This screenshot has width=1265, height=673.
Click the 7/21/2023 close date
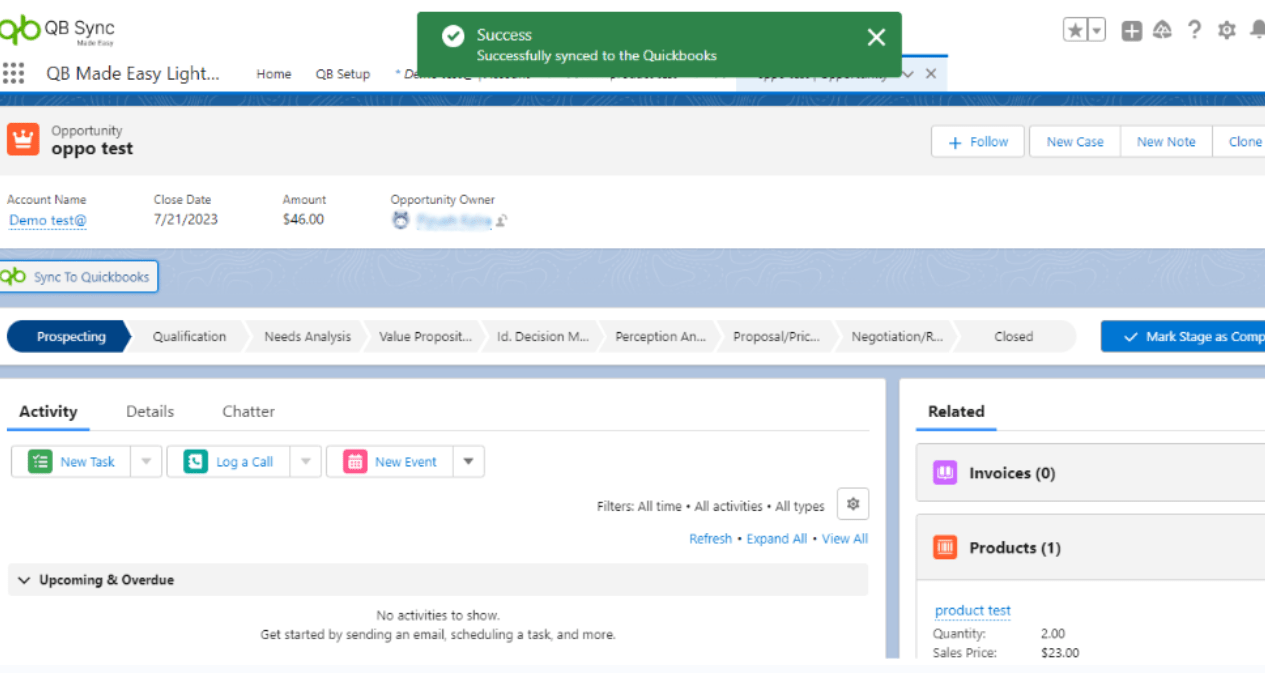pos(186,220)
